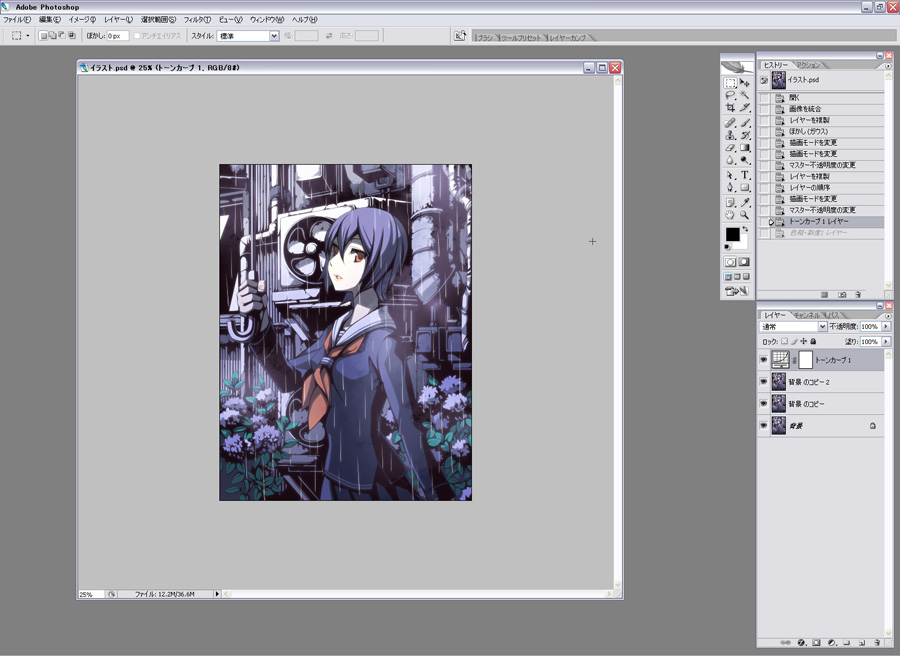
Task: Toggle lock transparent pixels in Layers panel
Action: 785,341
